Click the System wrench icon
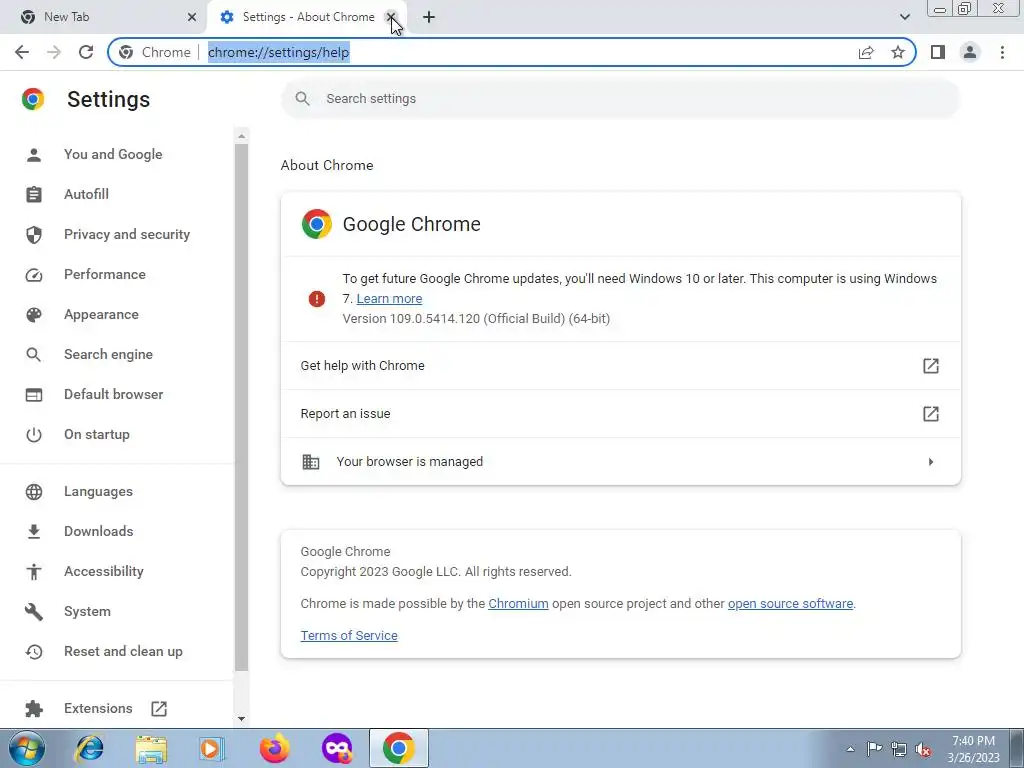This screenshot has height=768, width=1024. (34, 611)
